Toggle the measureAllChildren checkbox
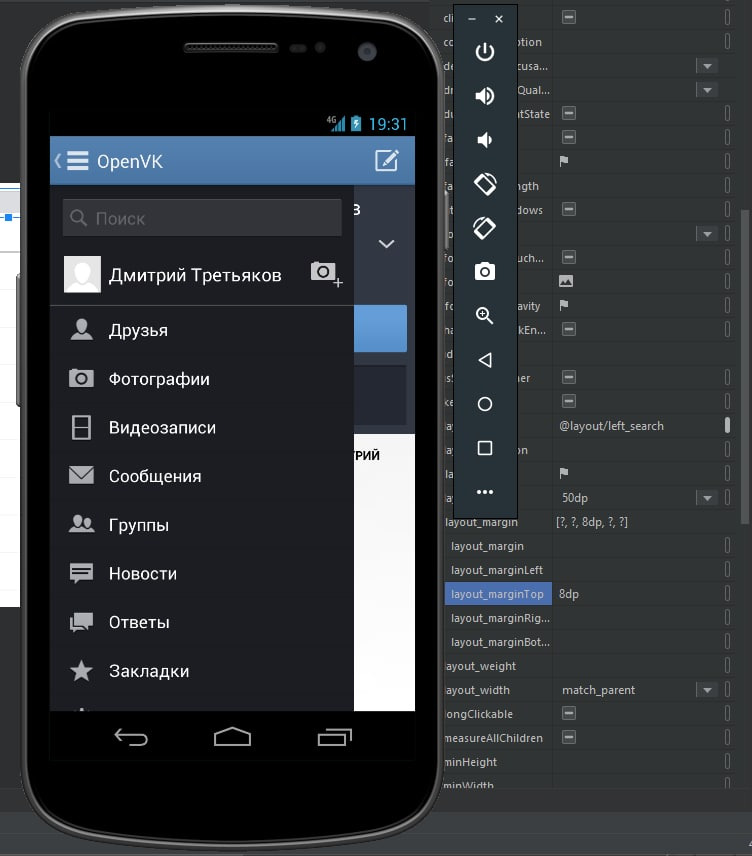Image resolution: width=752 pixels, height=856 pixels. (568, 738)
